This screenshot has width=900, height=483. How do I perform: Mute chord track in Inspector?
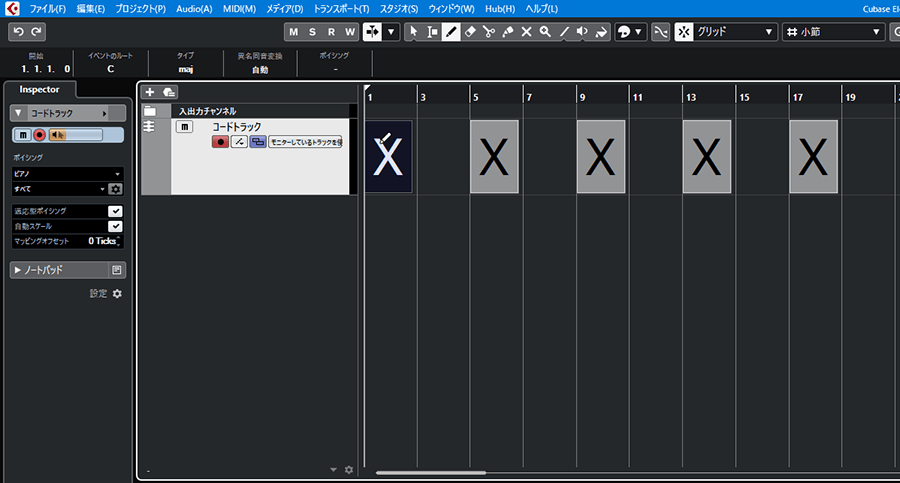pos(22,135)
